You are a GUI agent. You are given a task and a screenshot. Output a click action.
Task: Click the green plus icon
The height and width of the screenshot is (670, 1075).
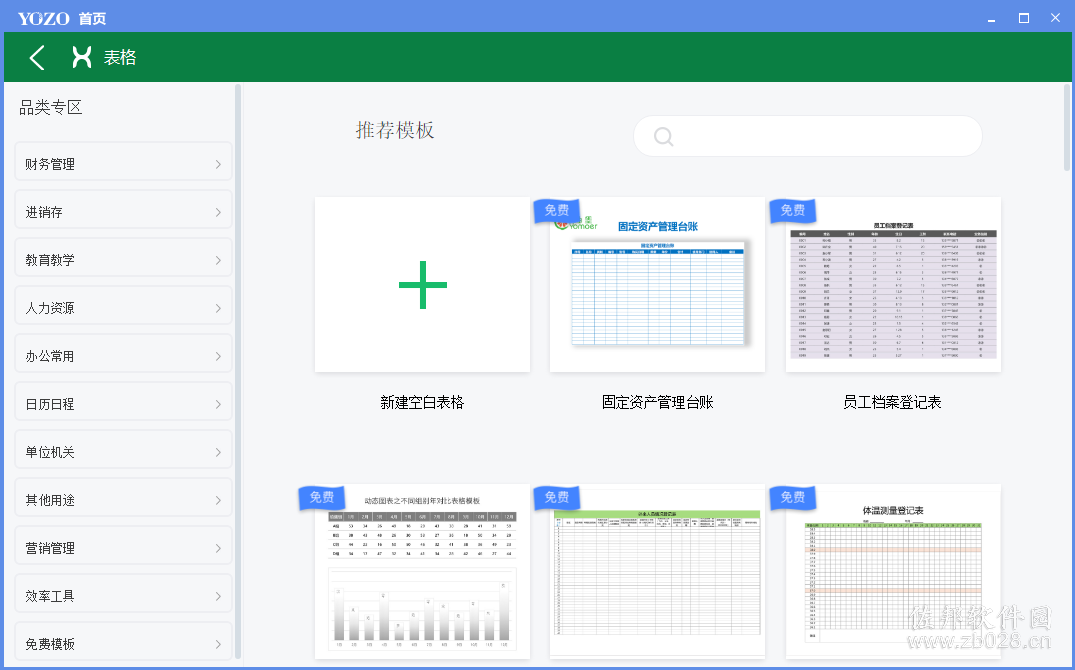tap(422, 285)
